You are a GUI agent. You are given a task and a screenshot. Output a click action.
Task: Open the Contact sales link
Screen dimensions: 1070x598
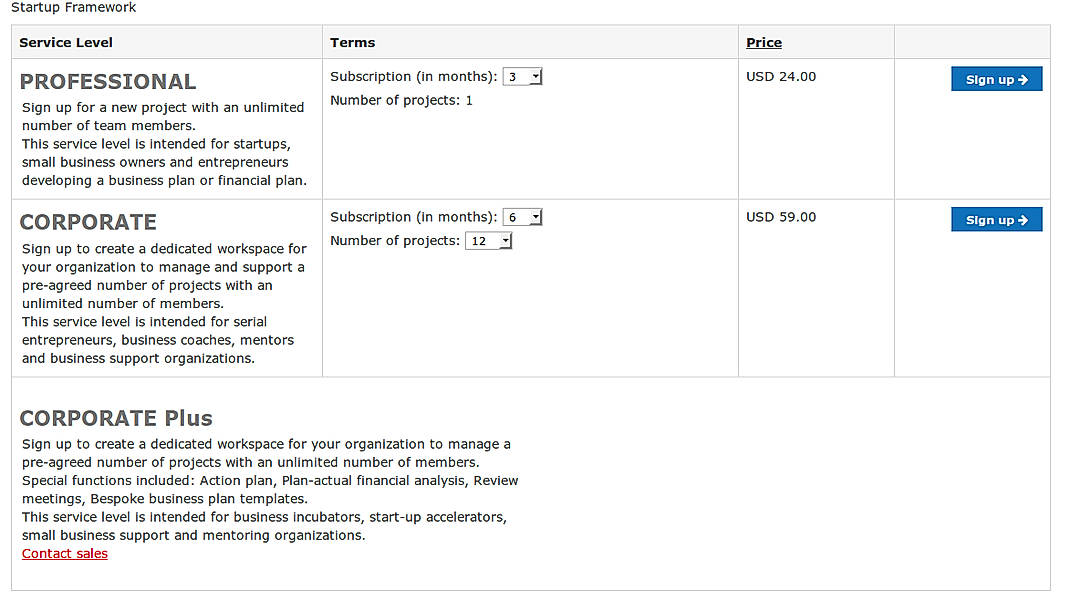click(x=64, y=553)
